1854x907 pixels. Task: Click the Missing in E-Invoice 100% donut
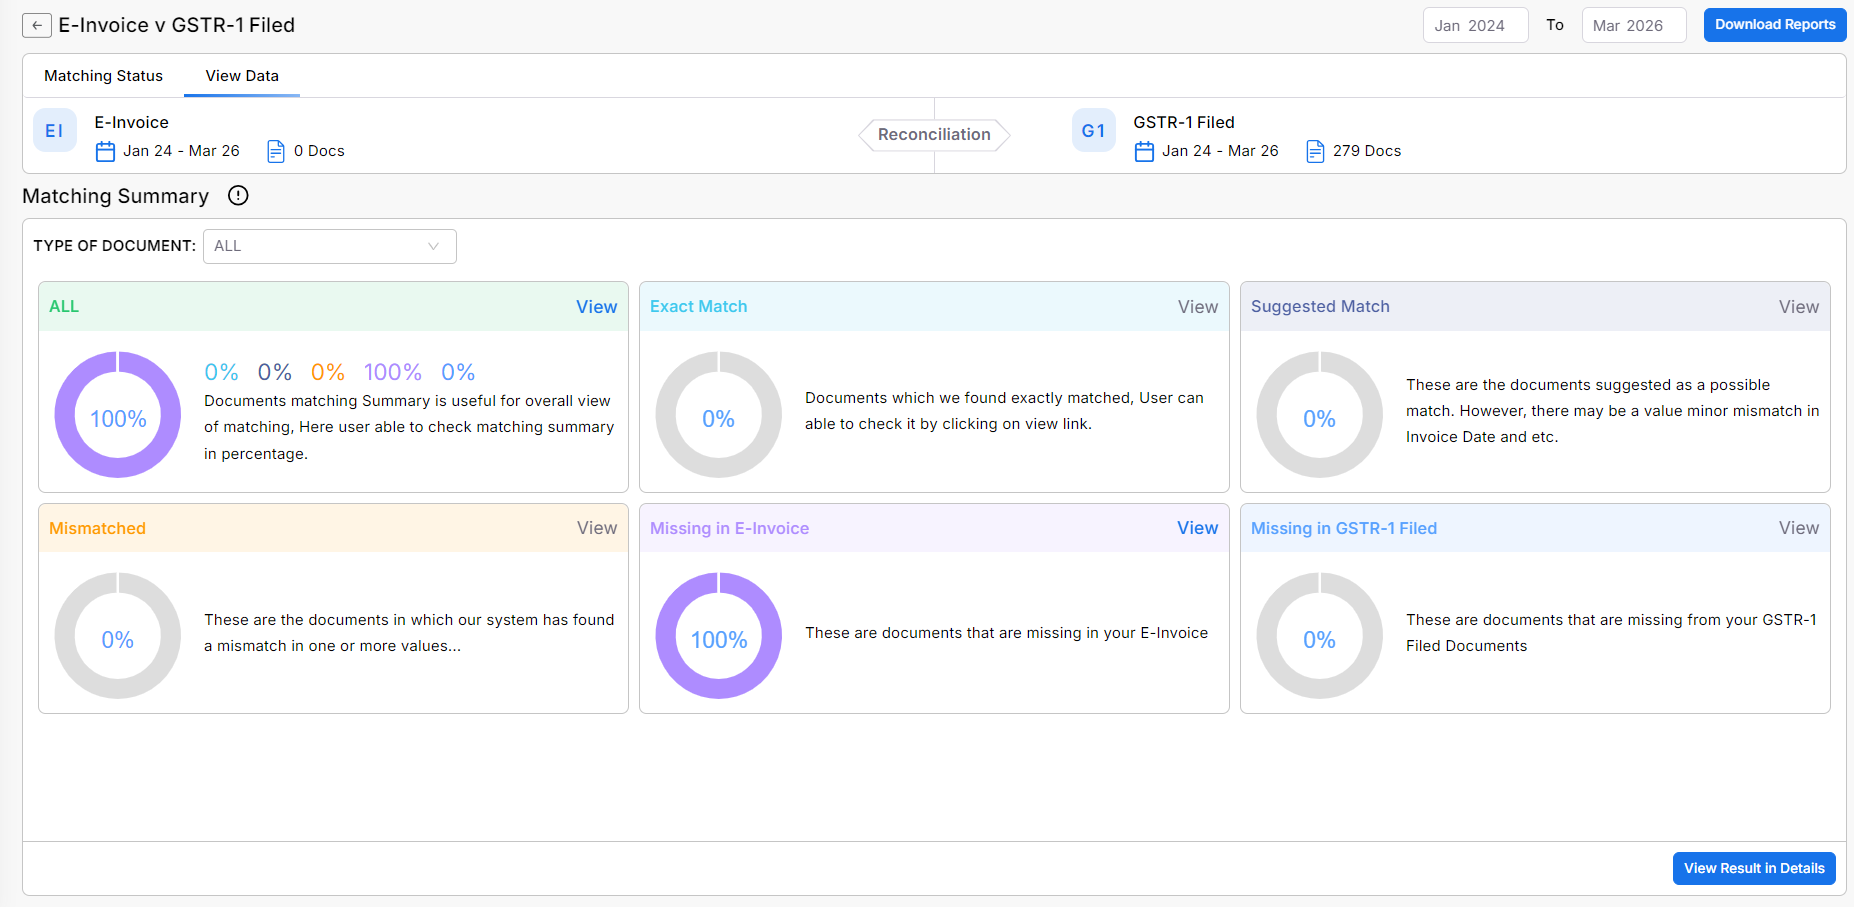tap(719, 636)
